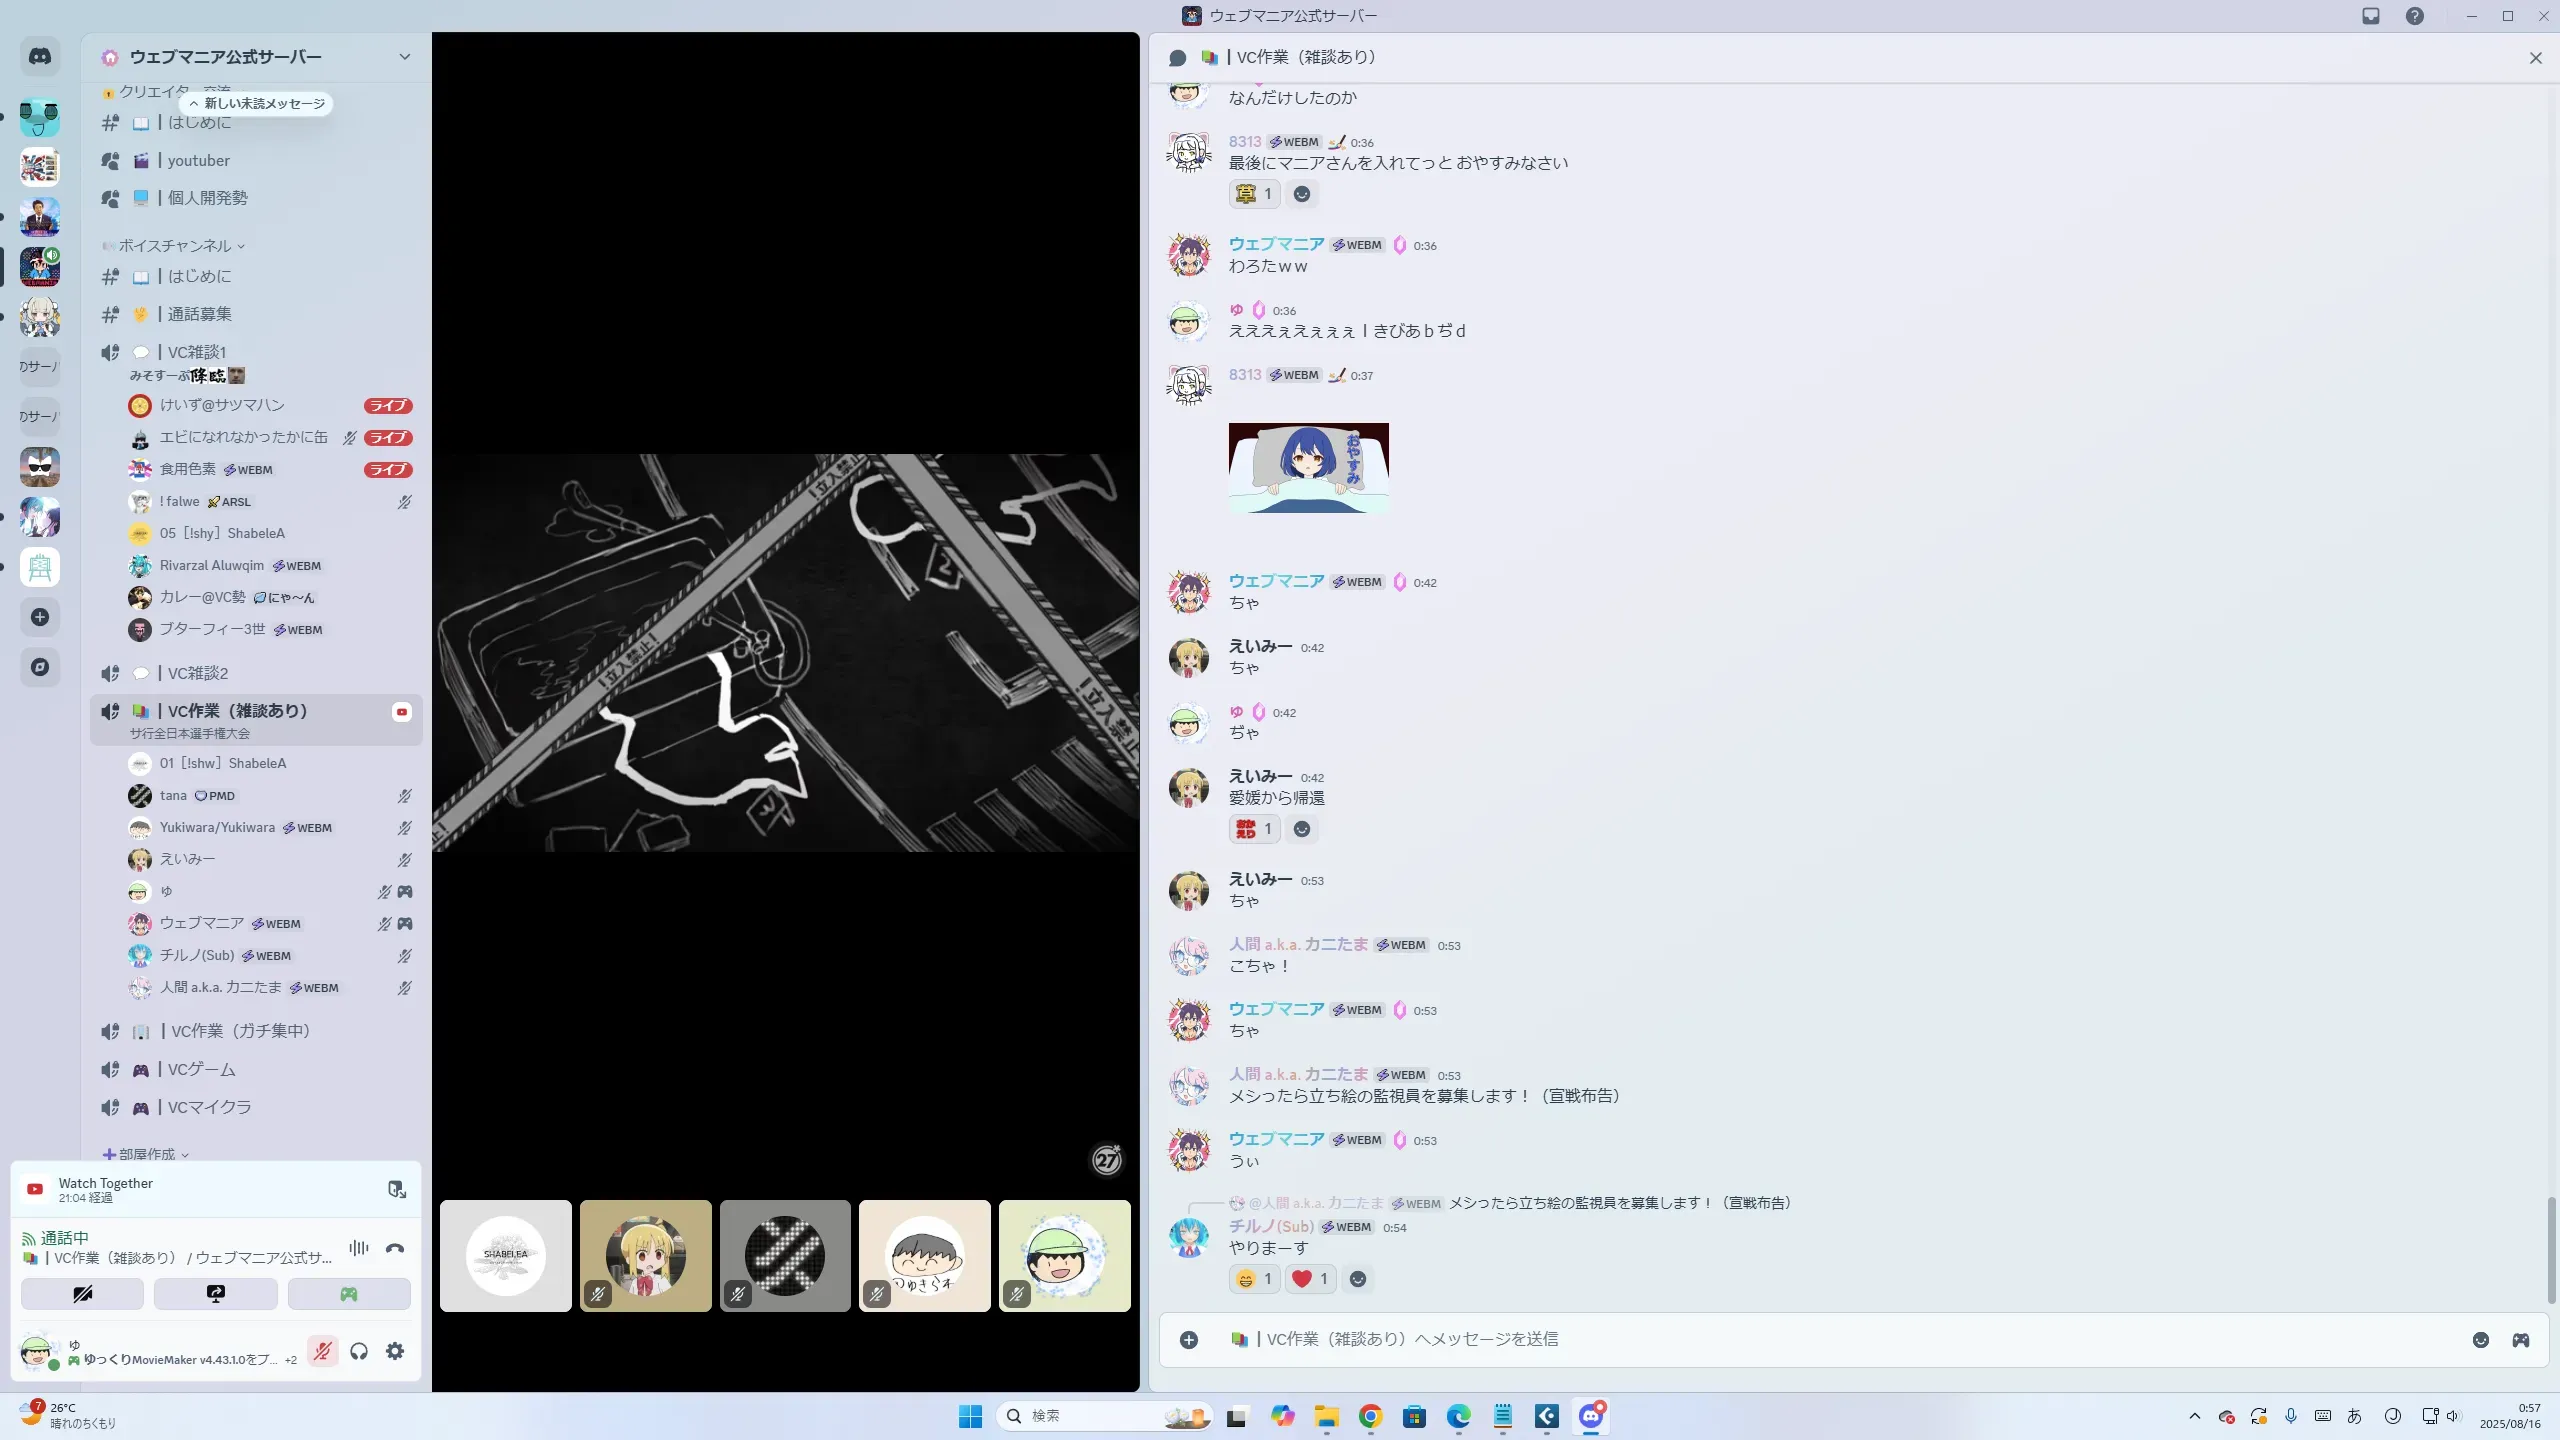Unmute your microphone
This screenshot has height=1440, width=2560.
click(x=322, y=1351)
